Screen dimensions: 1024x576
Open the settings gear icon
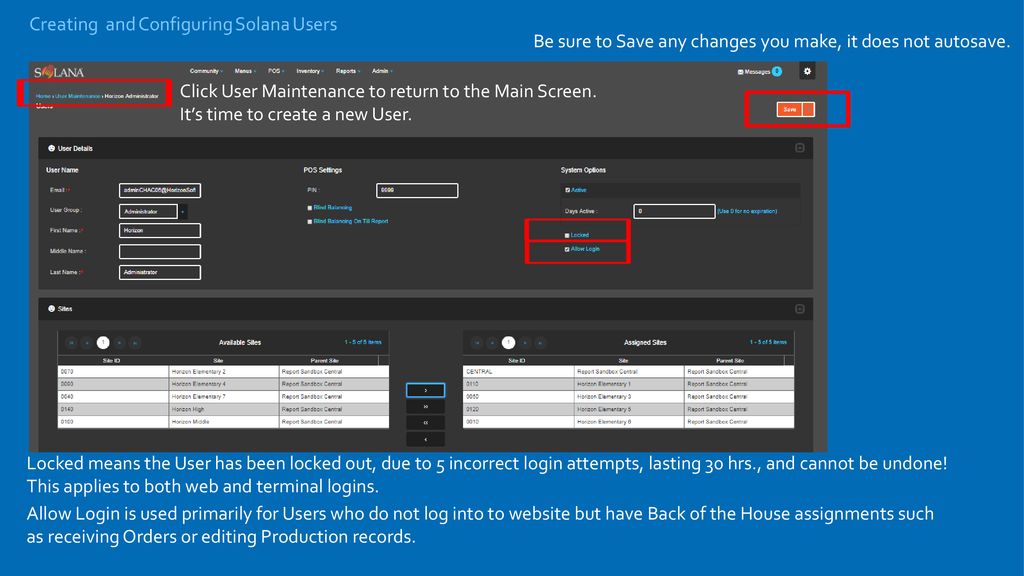click(807, 71)
